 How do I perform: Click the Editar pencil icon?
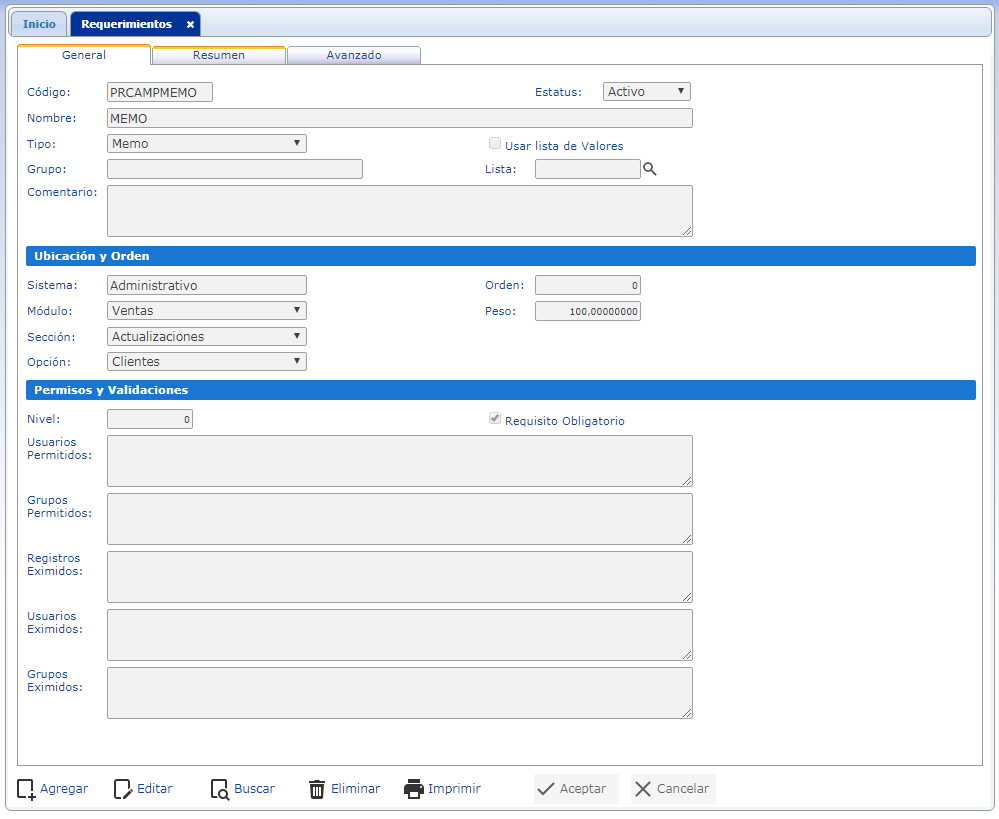[x=123, y=789]
